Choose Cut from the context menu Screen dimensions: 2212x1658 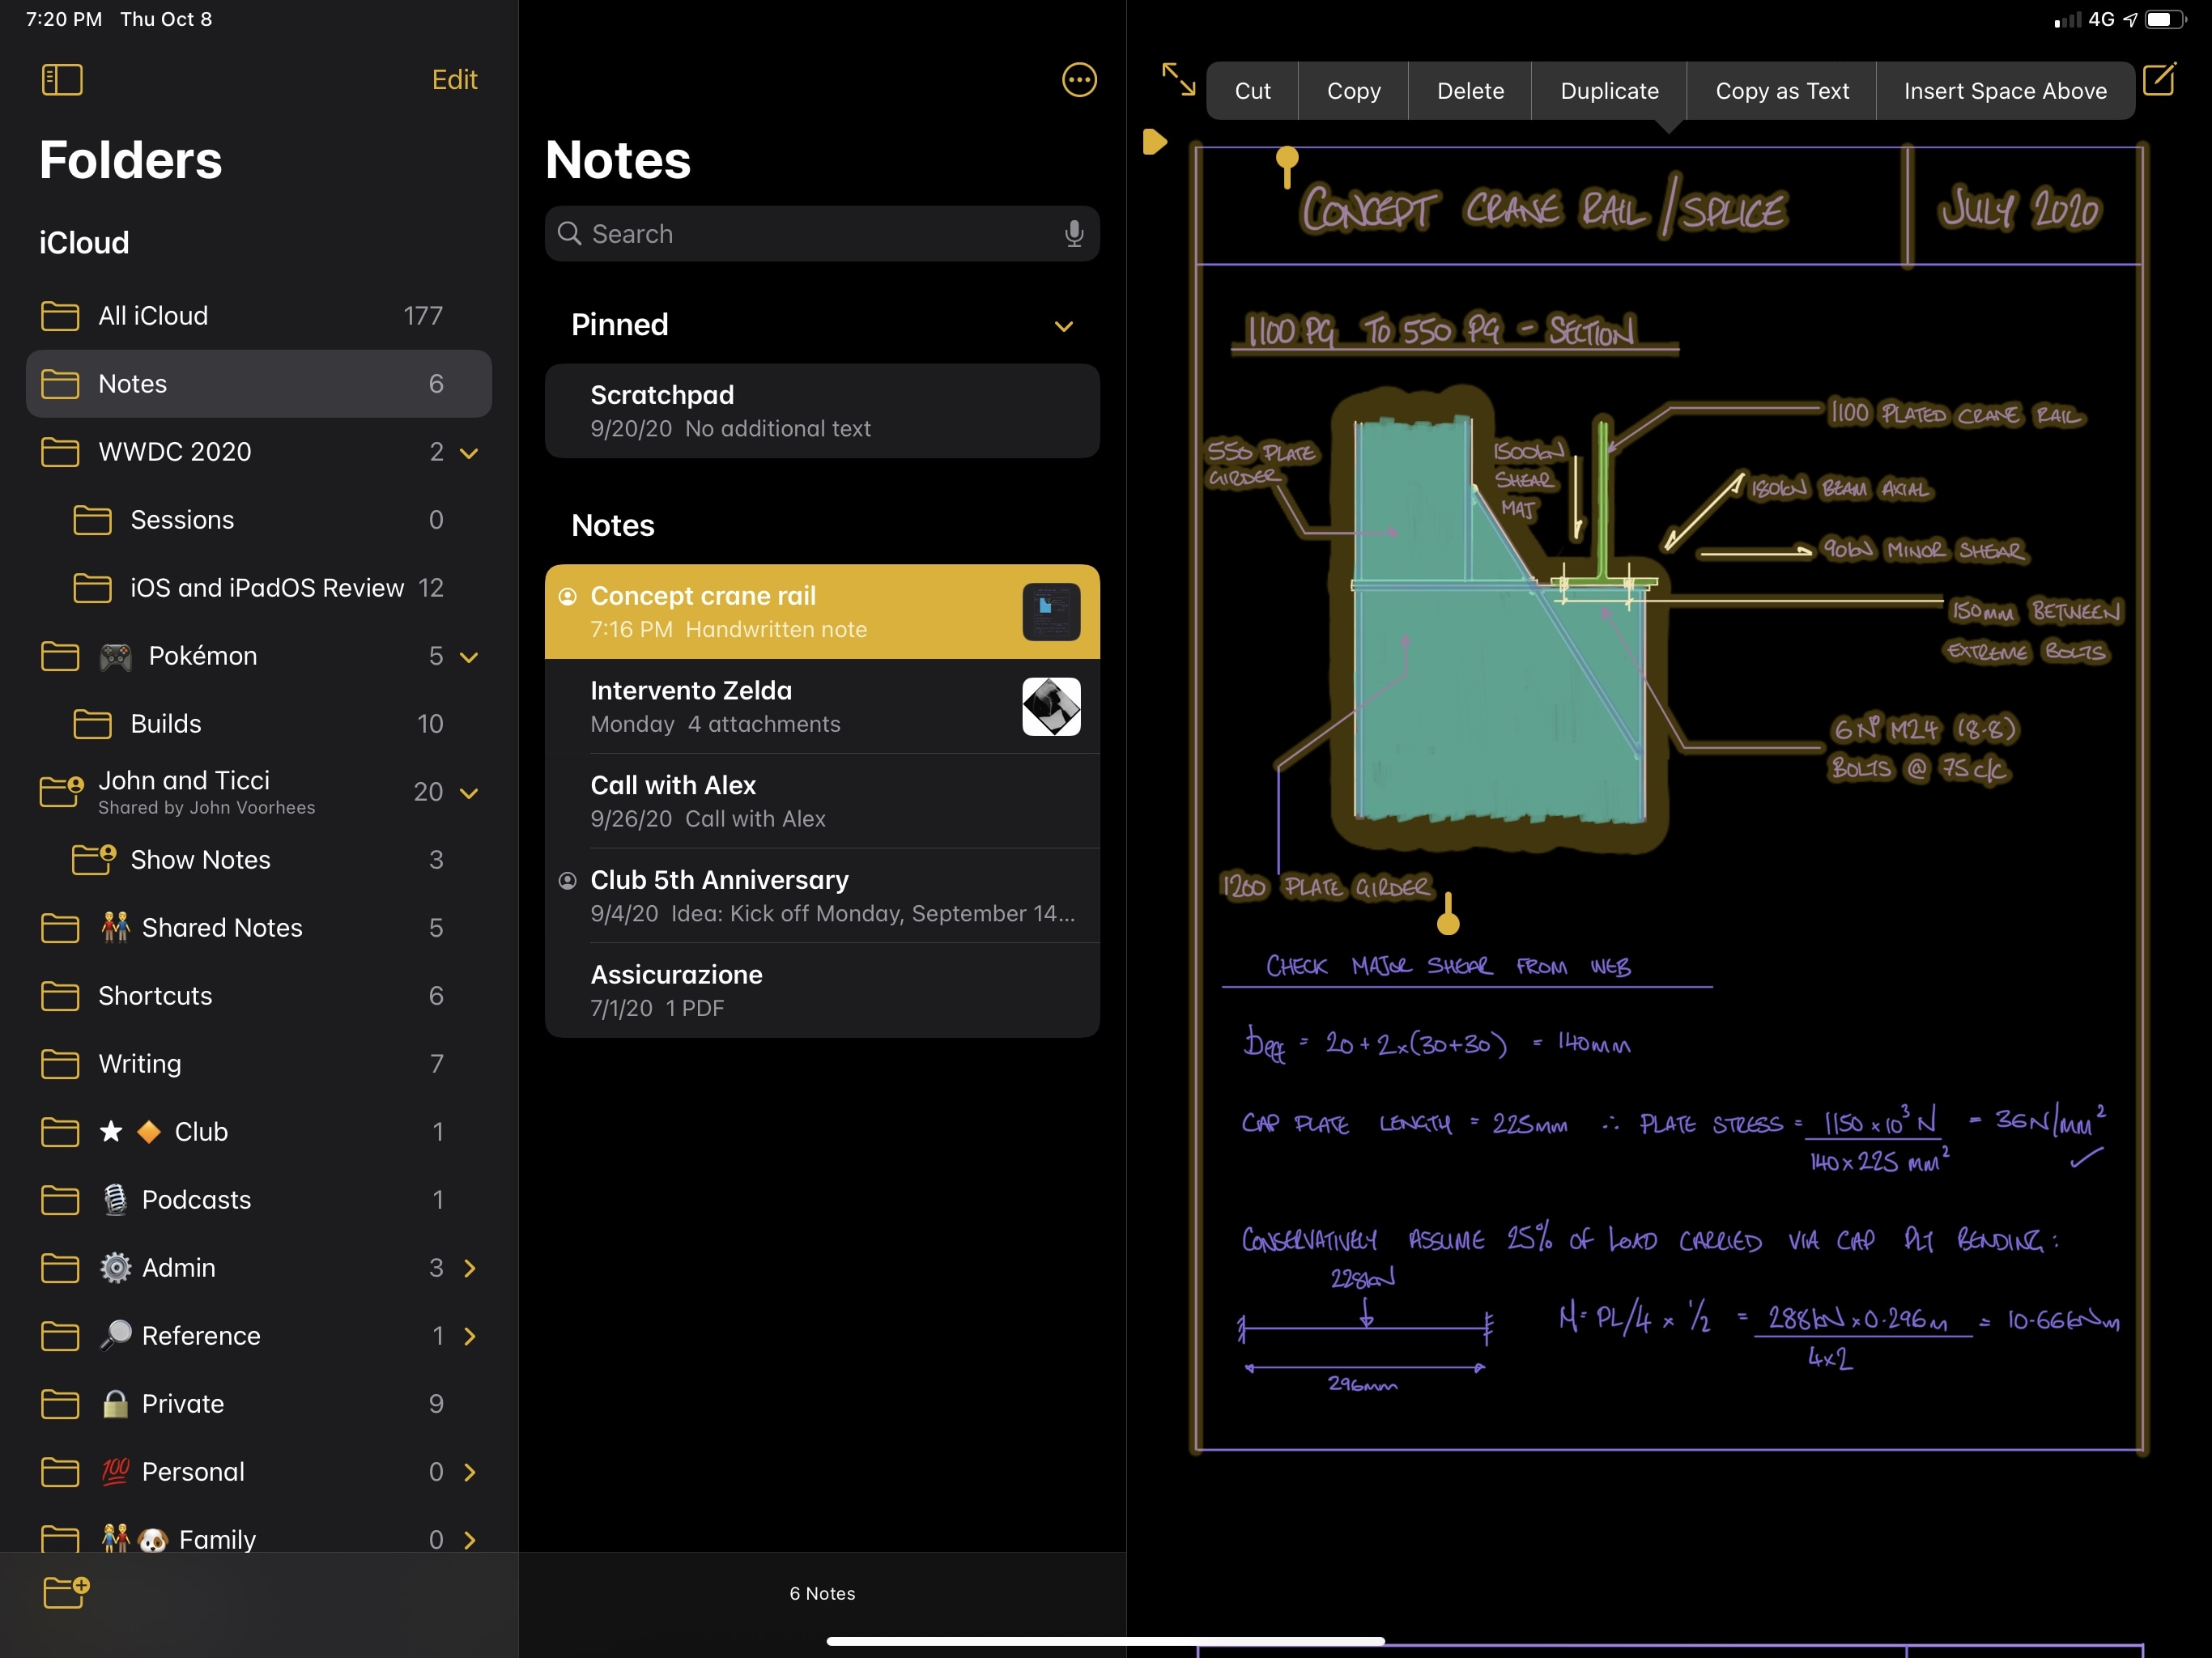(1252, 91)
